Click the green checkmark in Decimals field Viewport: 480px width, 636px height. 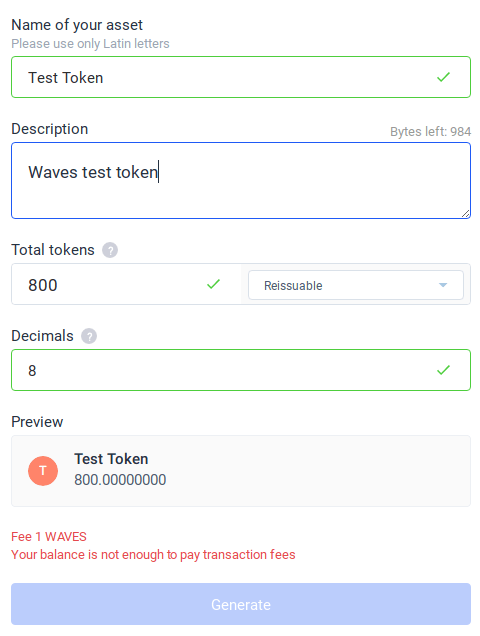pos(443,370)
